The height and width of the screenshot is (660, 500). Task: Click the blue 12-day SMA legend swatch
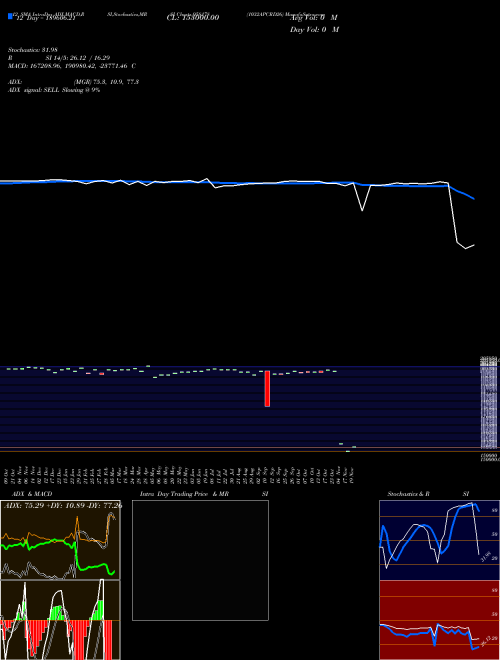(11, 16)
